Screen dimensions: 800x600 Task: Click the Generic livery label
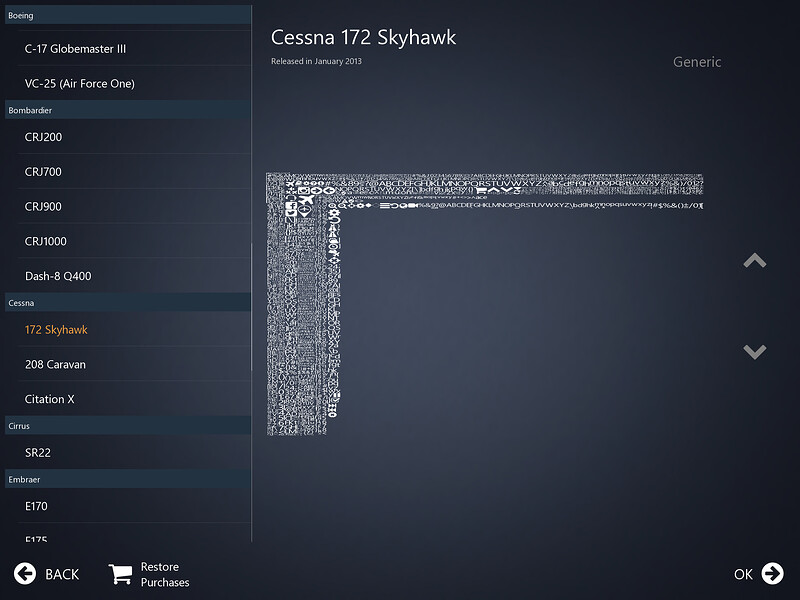(x=697, y=62)
